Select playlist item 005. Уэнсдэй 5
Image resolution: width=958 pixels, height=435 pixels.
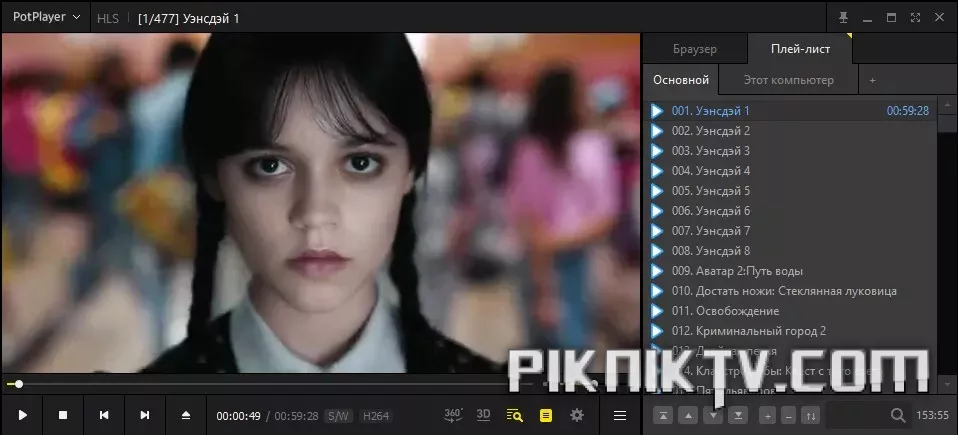pos(790,191)
